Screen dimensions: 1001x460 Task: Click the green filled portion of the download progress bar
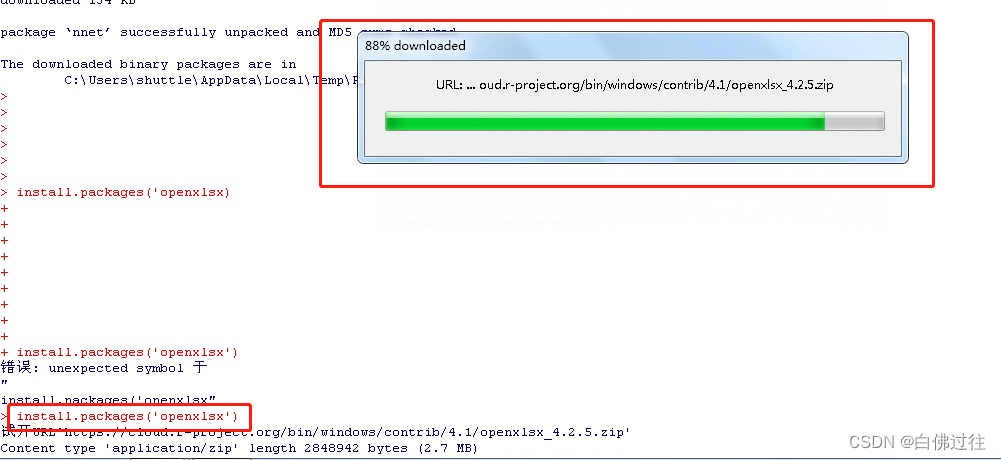click(x=605, y=121)
